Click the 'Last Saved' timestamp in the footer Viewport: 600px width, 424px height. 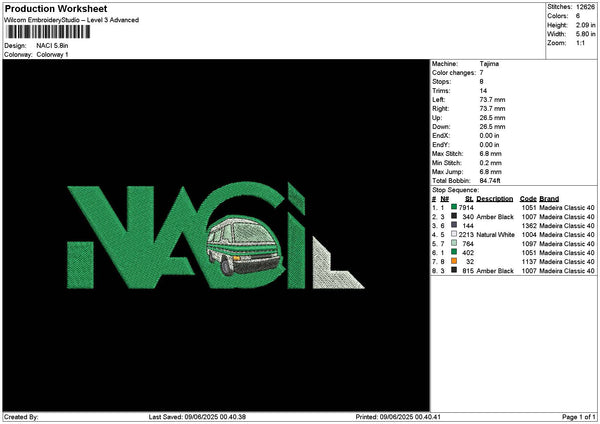[197, 417]
